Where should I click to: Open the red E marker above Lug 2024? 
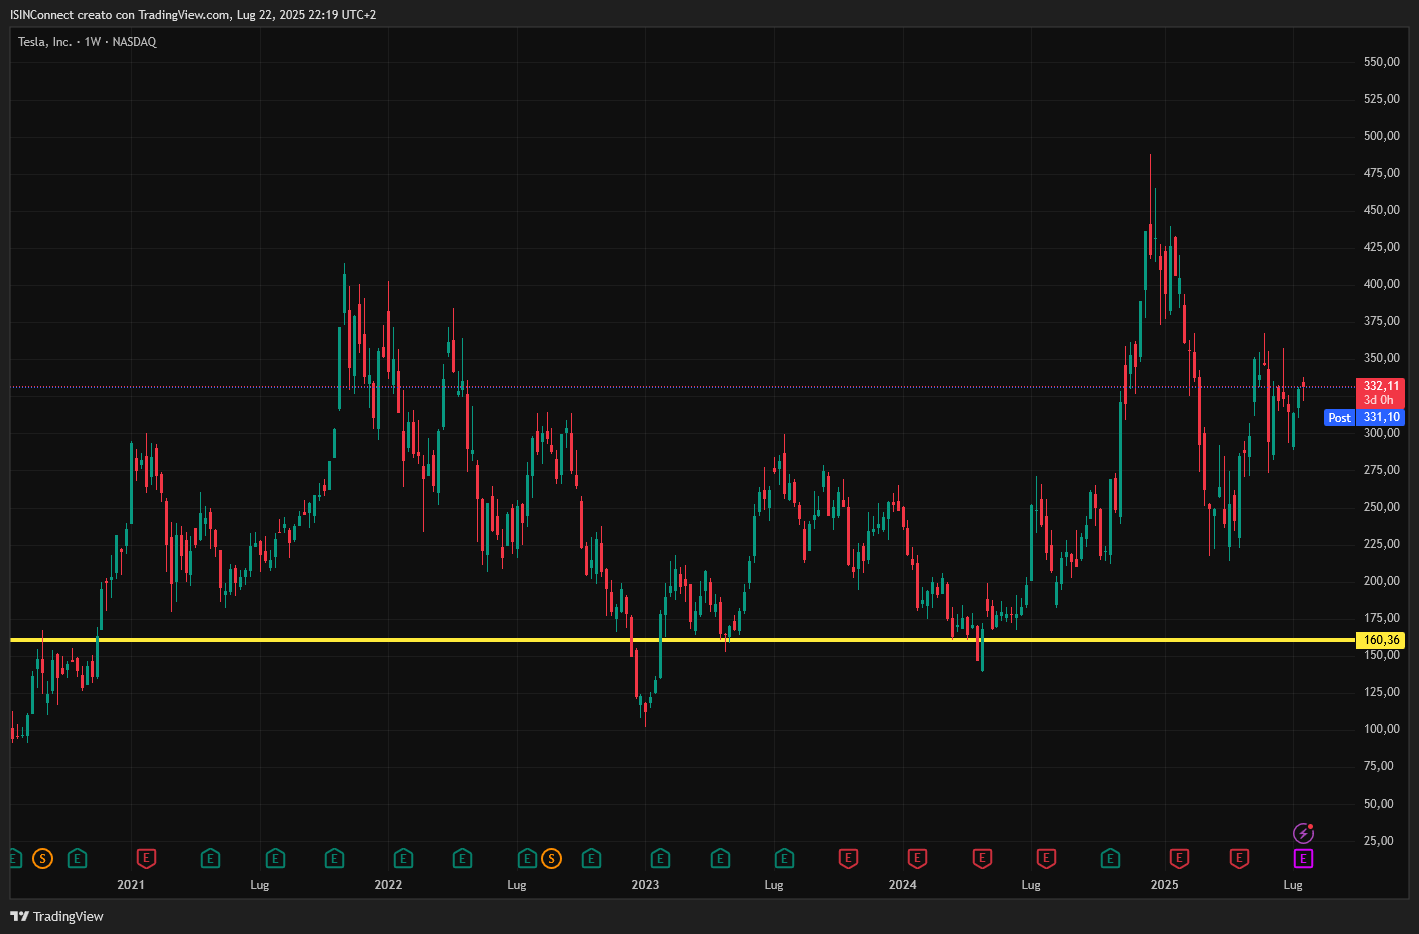point(1046,858)
